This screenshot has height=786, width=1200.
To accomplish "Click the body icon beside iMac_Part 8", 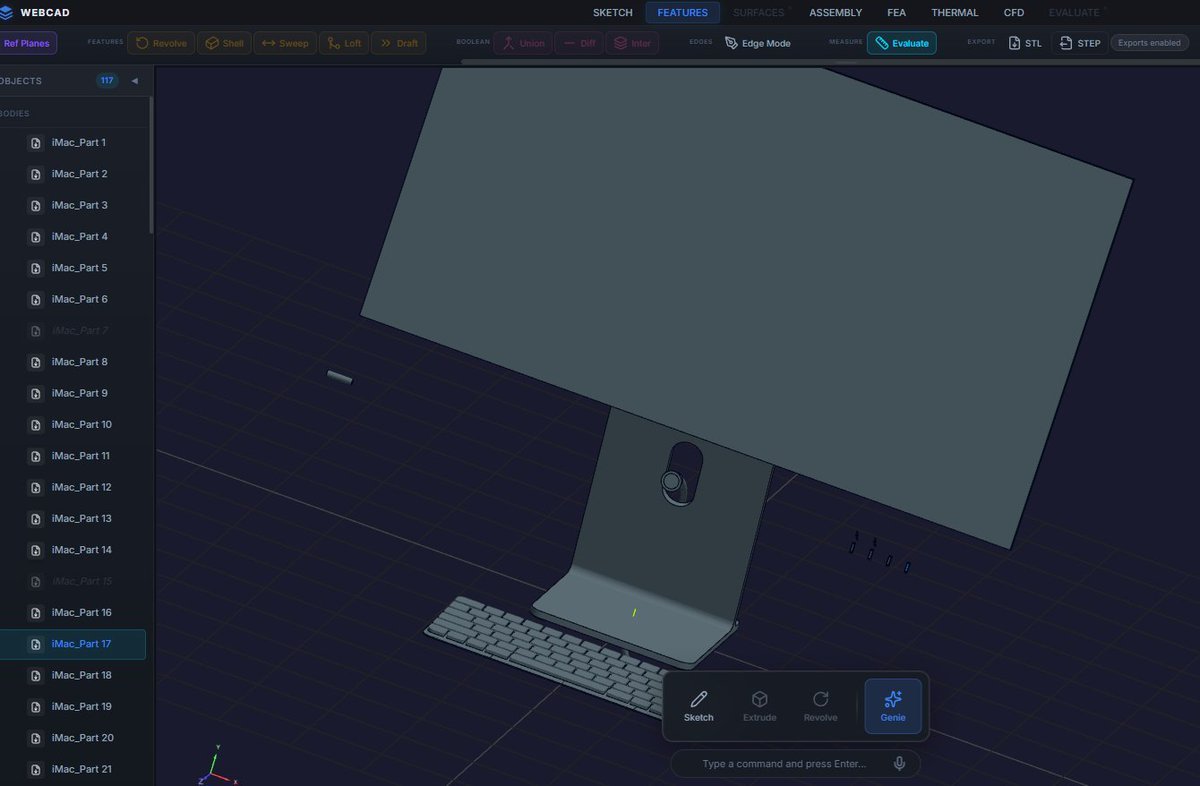I will coord(36,362).
